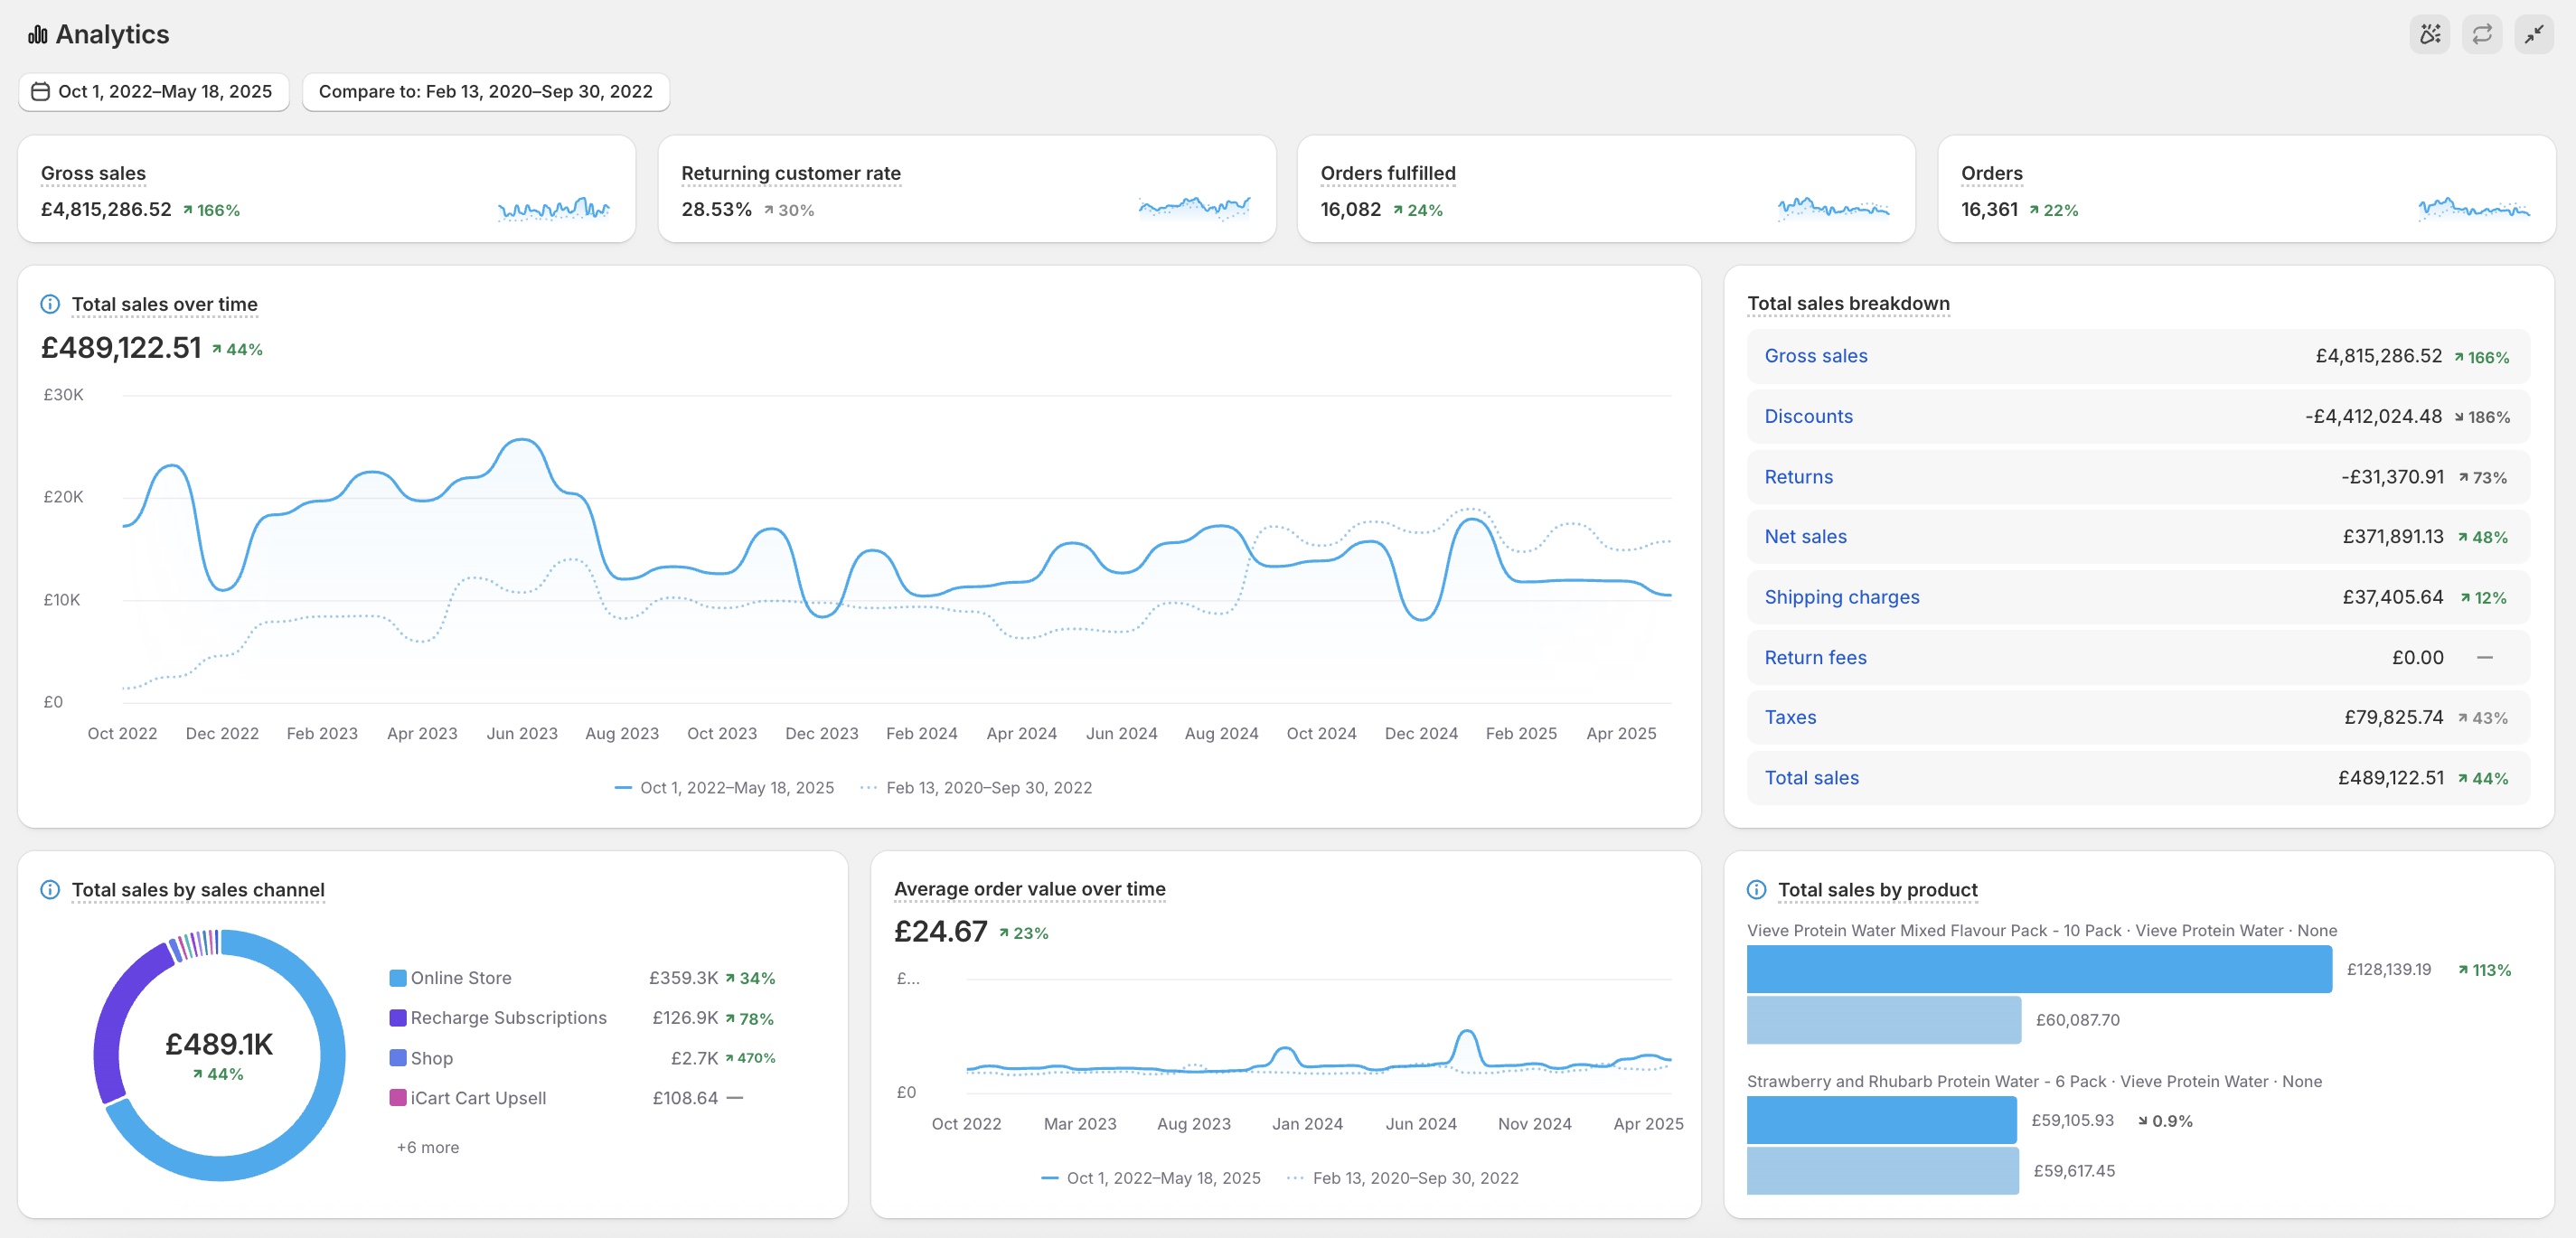This screenshot has width=2576, height=1238.
Task: Open the Gross sales breakdown row
Action: [x=1815, y=356]
